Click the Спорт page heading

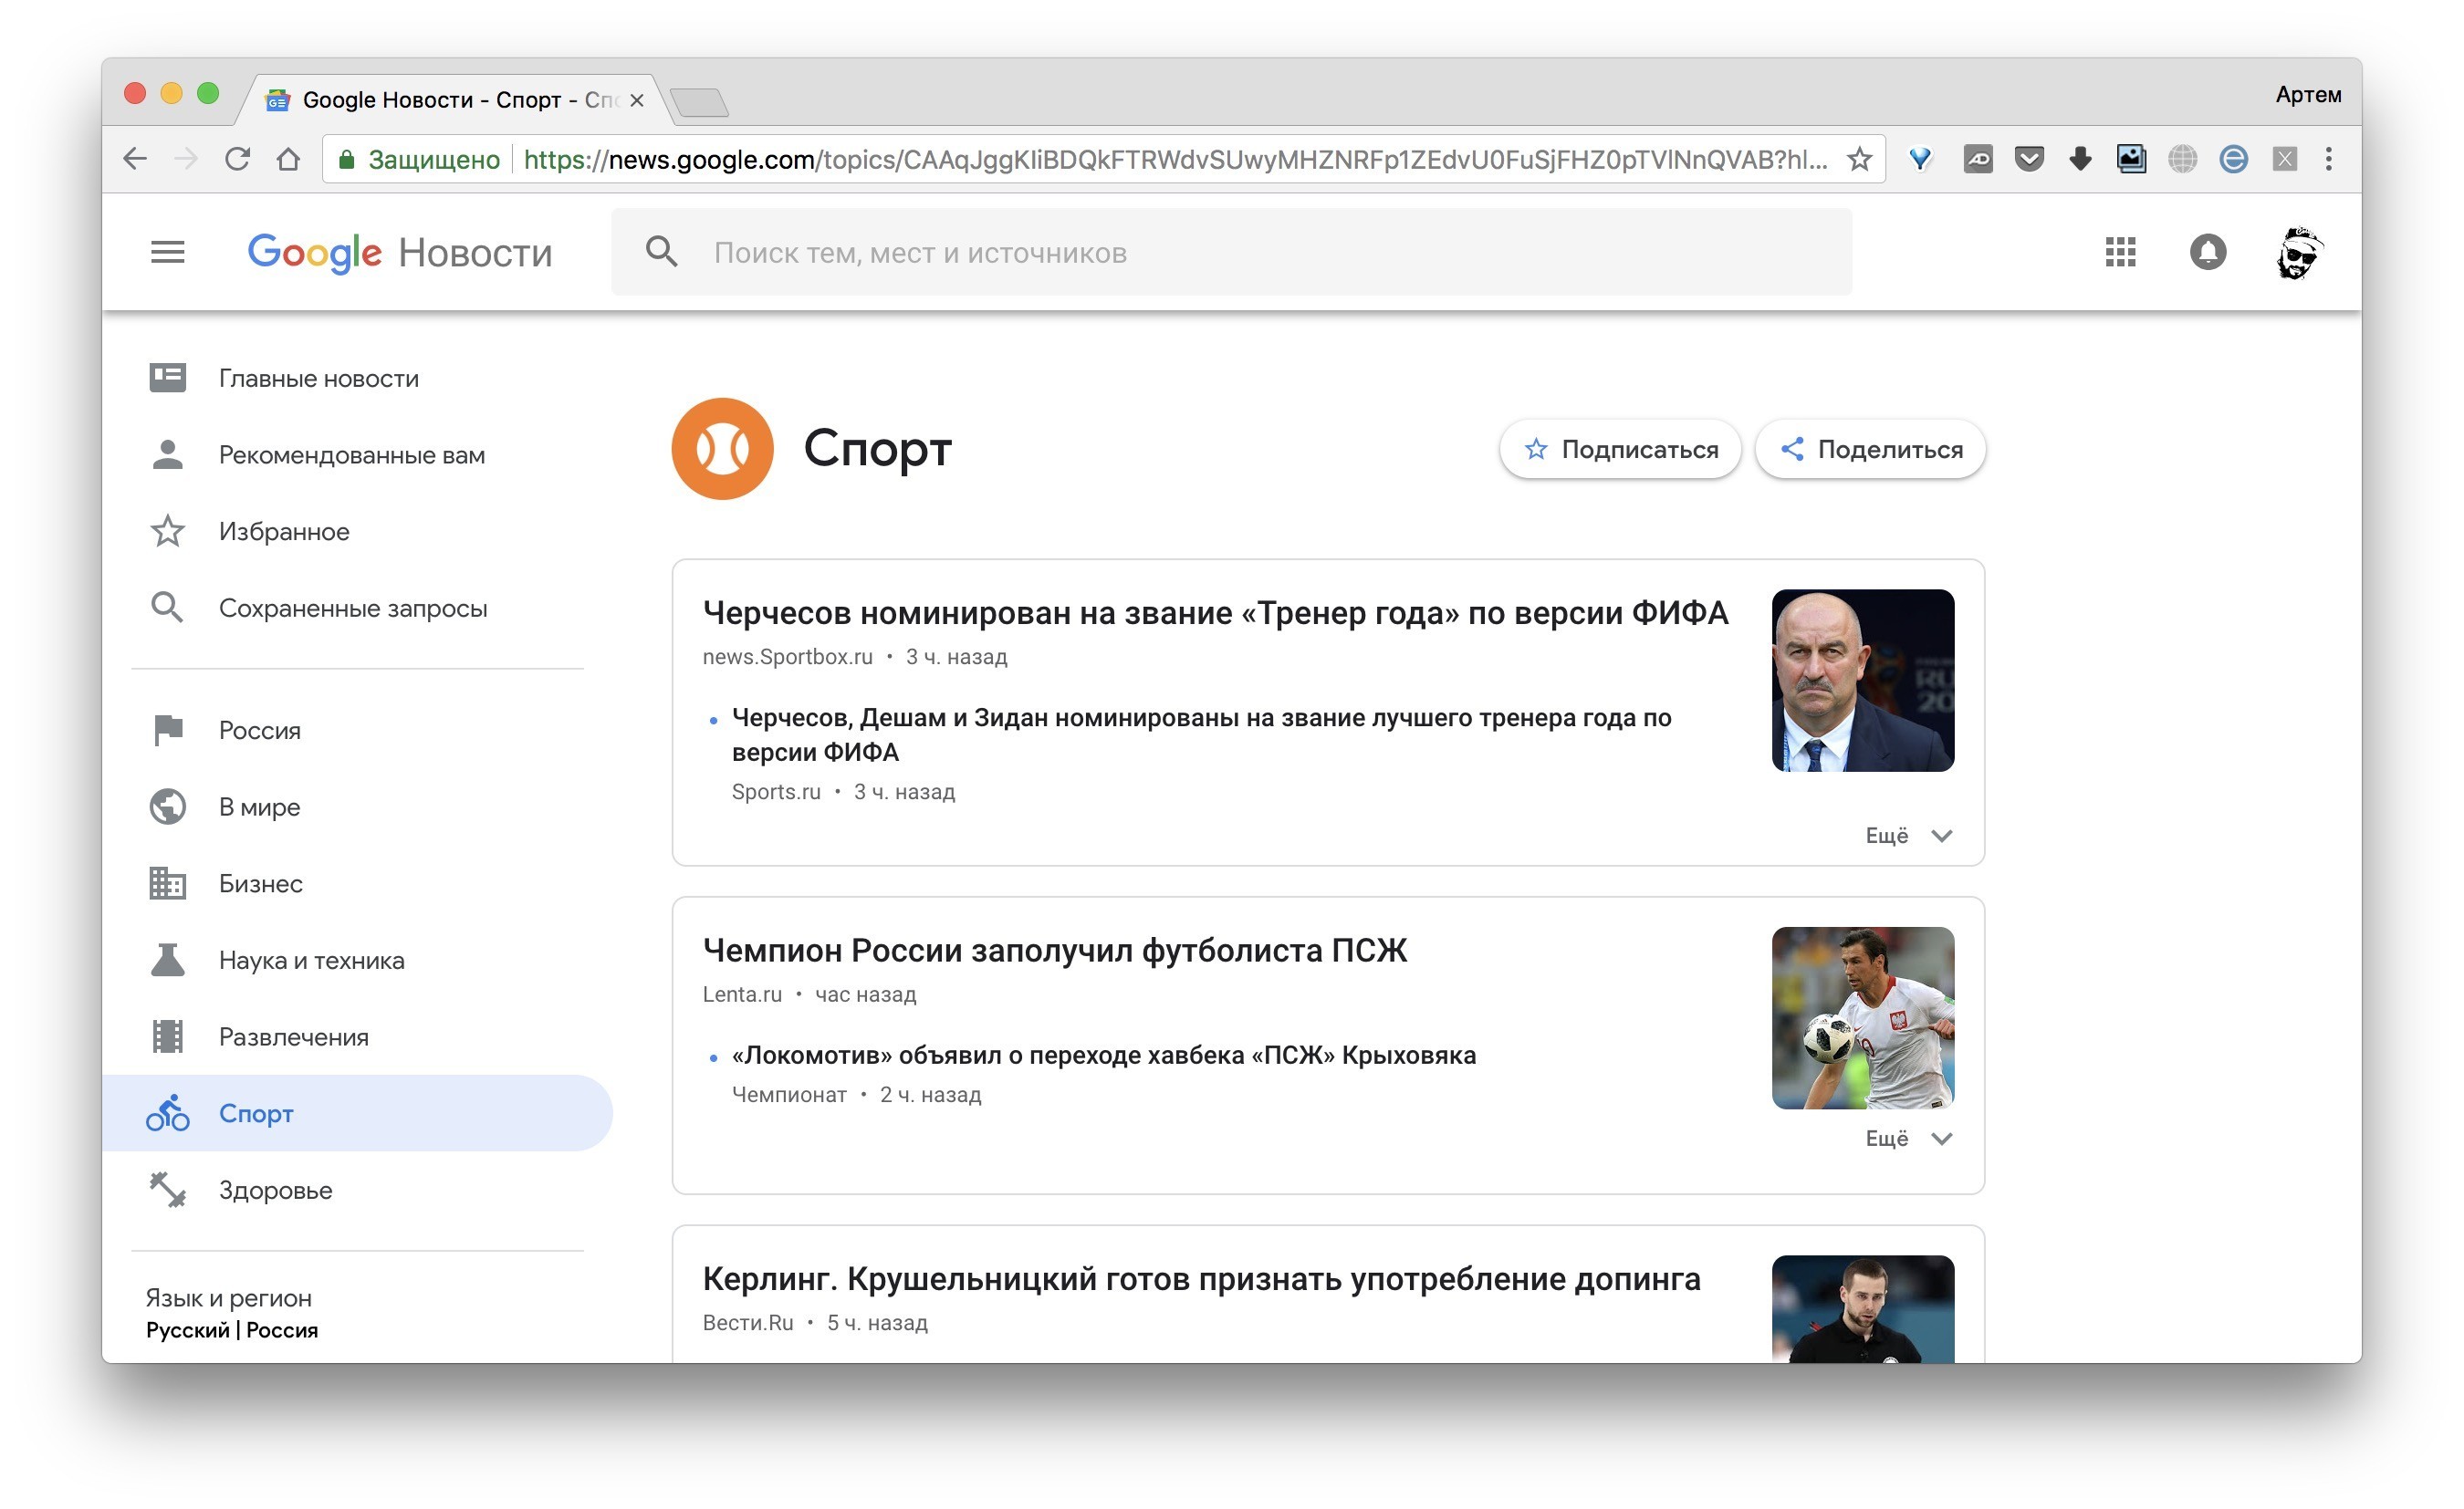(877, 449)
